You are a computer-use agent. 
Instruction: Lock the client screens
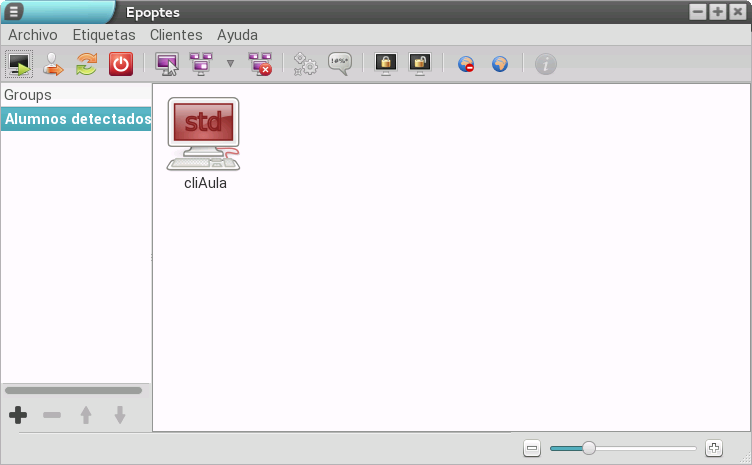(386, 65)
